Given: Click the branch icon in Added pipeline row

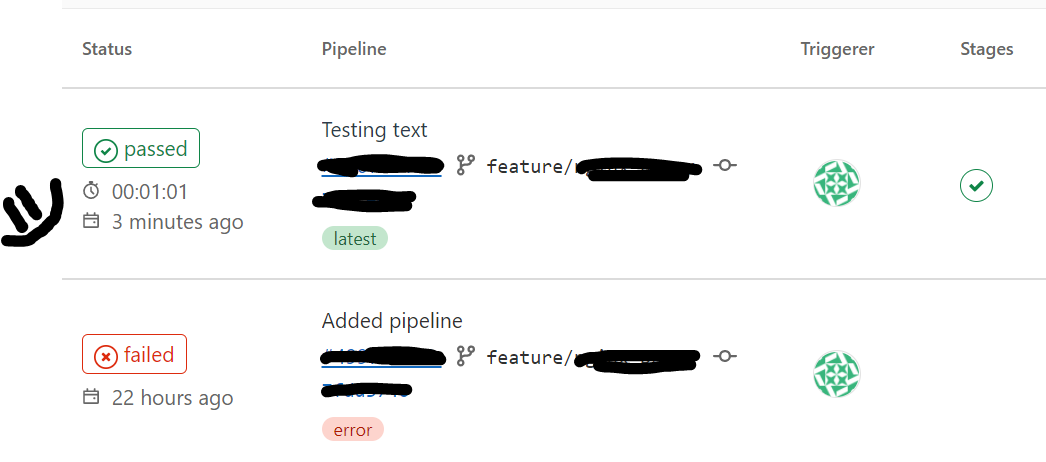Looking at the screenshot, I should coord(466,357).
